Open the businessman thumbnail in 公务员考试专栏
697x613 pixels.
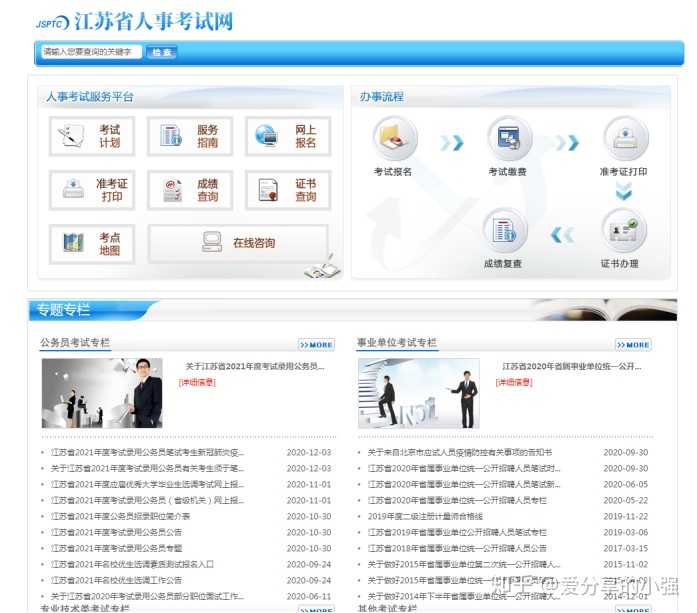click(102, 393)
